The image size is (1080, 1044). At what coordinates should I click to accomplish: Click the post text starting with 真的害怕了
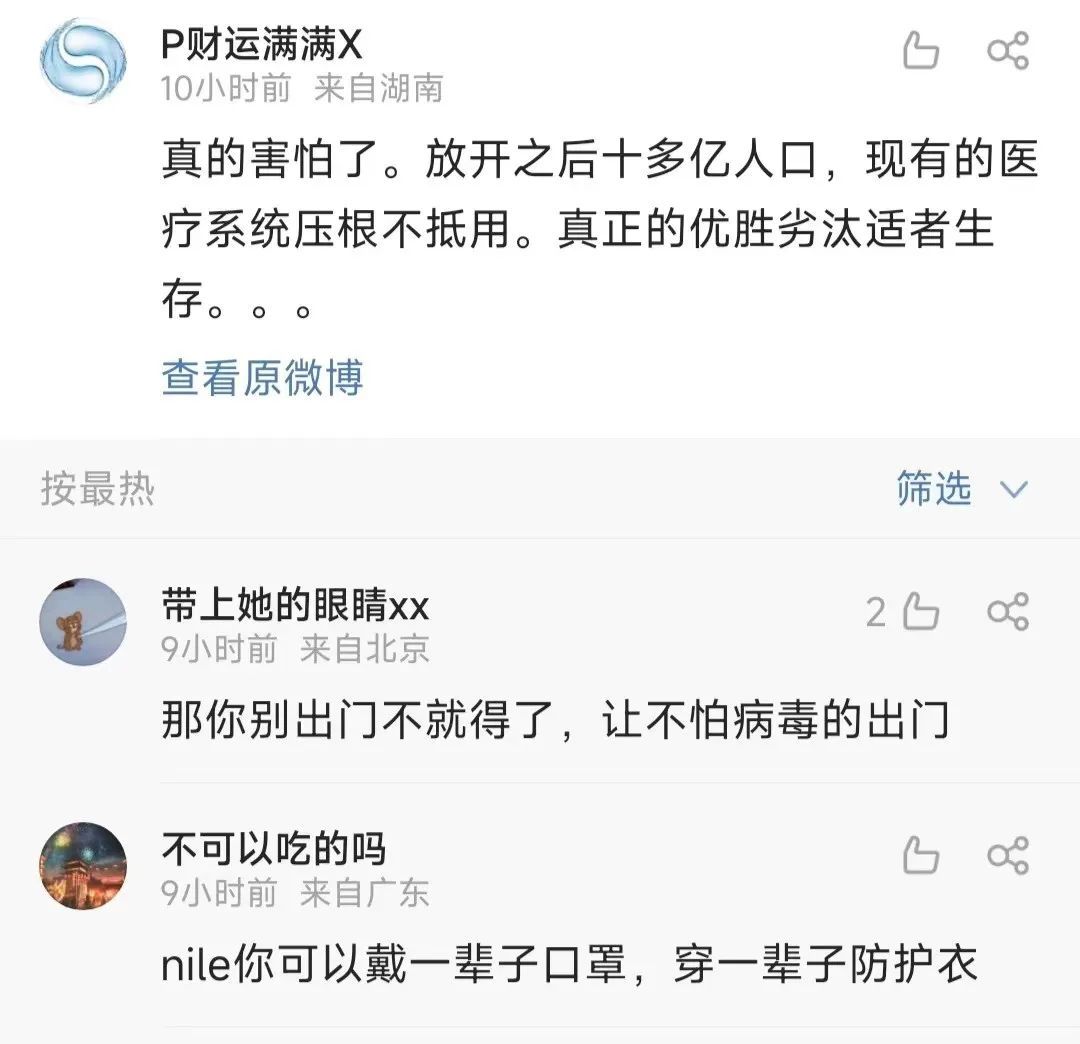pyautogui.click(x=598, y=230)
